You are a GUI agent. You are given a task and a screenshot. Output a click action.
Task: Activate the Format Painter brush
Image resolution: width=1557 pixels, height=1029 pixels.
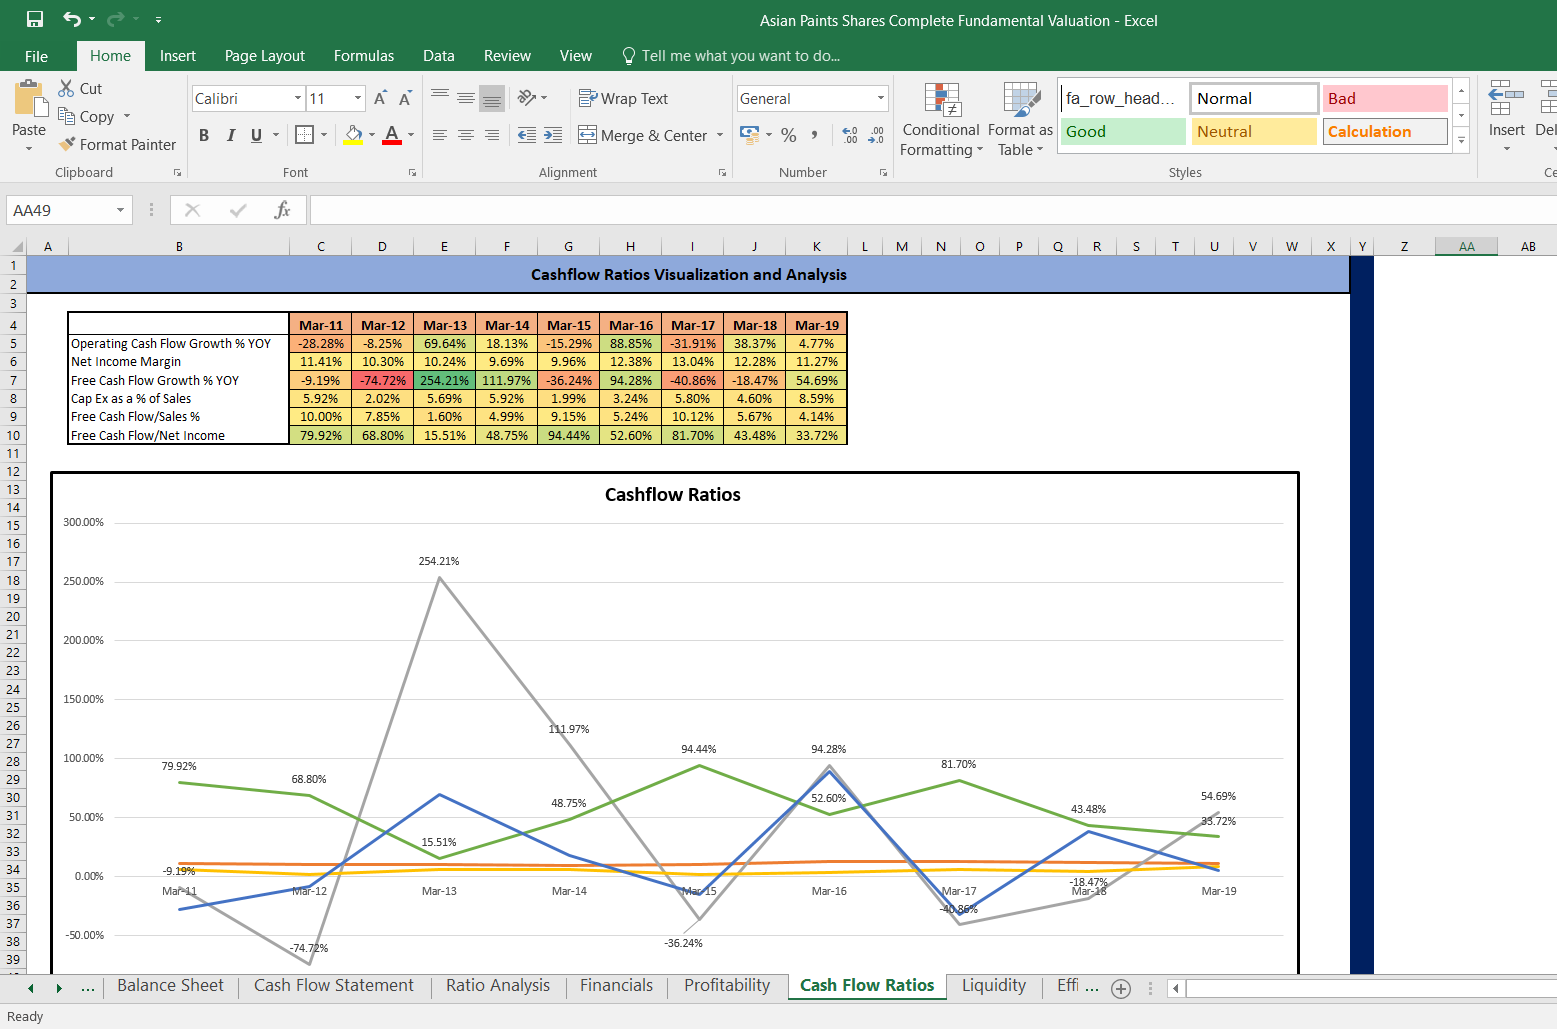click(67, 144)
